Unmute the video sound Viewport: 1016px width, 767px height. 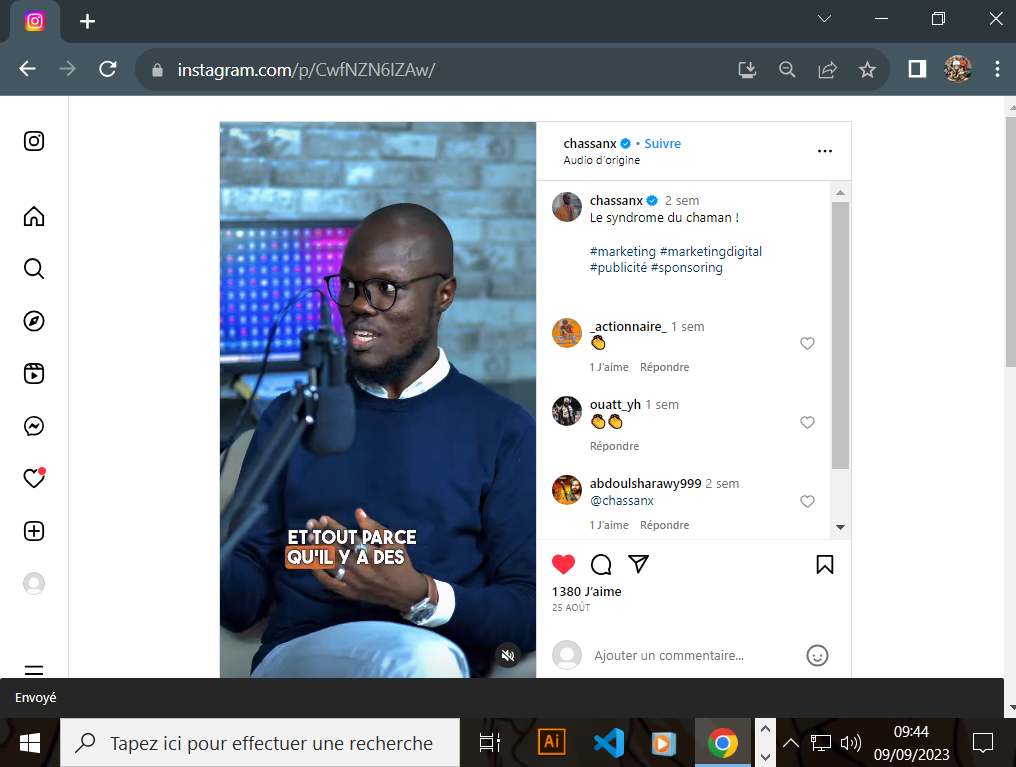point(508,655)
